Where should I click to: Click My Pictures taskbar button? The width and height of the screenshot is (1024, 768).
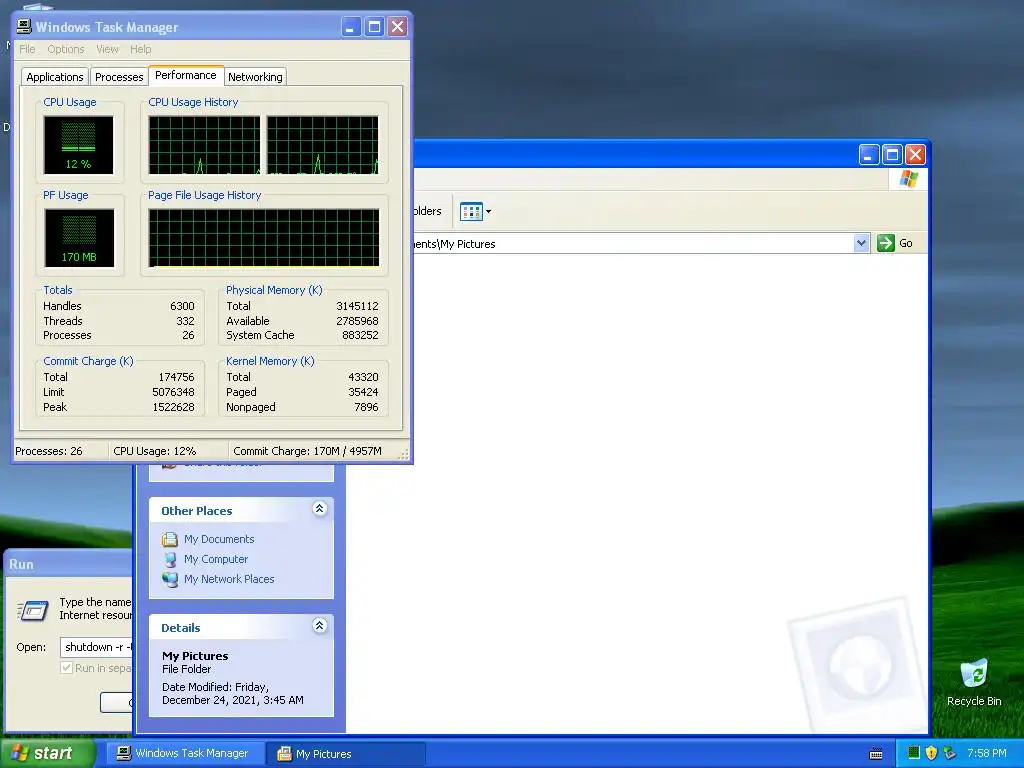click(x=346, y=754)
